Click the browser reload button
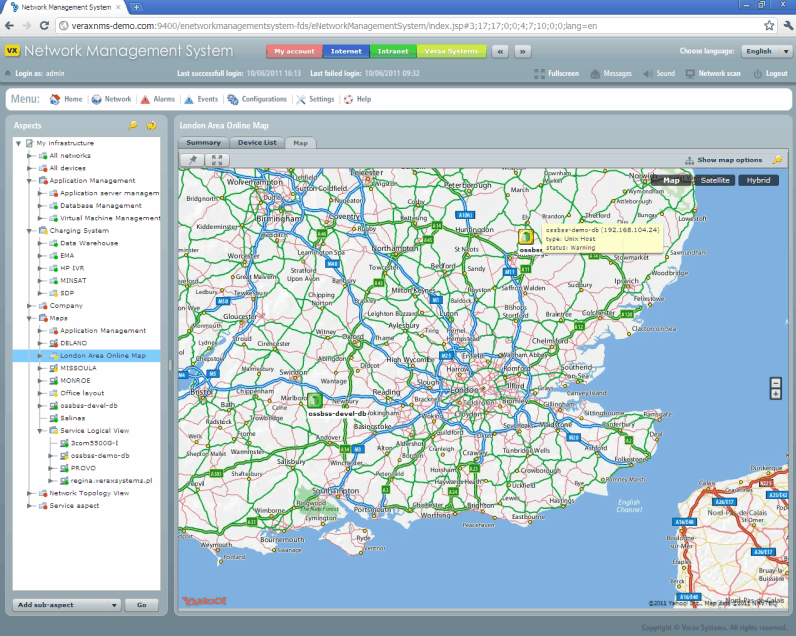This screenshot has height=636, width=796. (x=44, y=25)
